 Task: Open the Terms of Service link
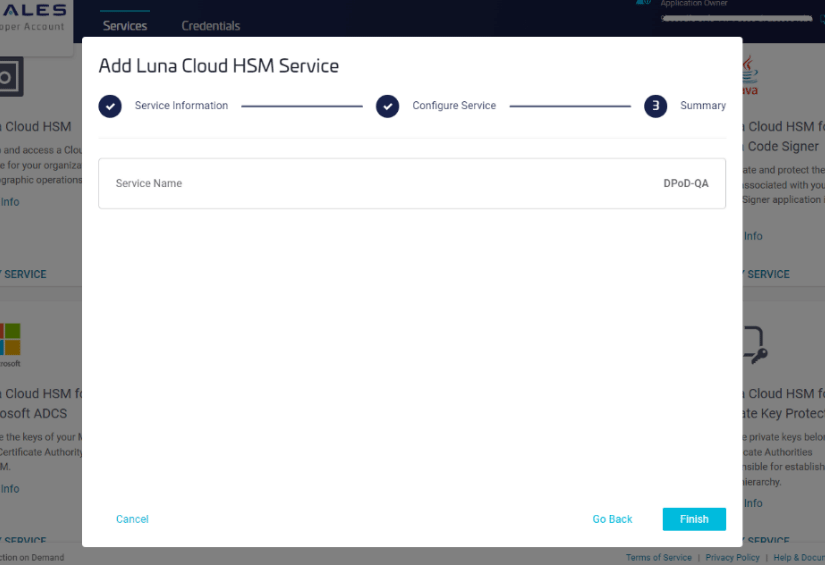(x=658, y=558)
